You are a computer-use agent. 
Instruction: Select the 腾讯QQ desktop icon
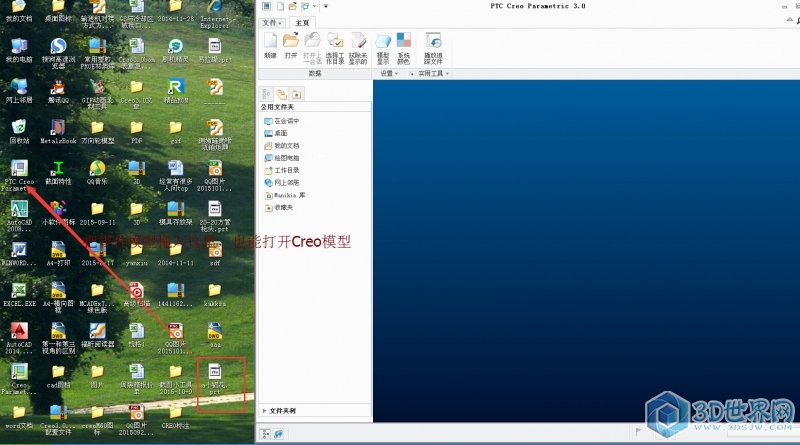[x=58, y=91]
